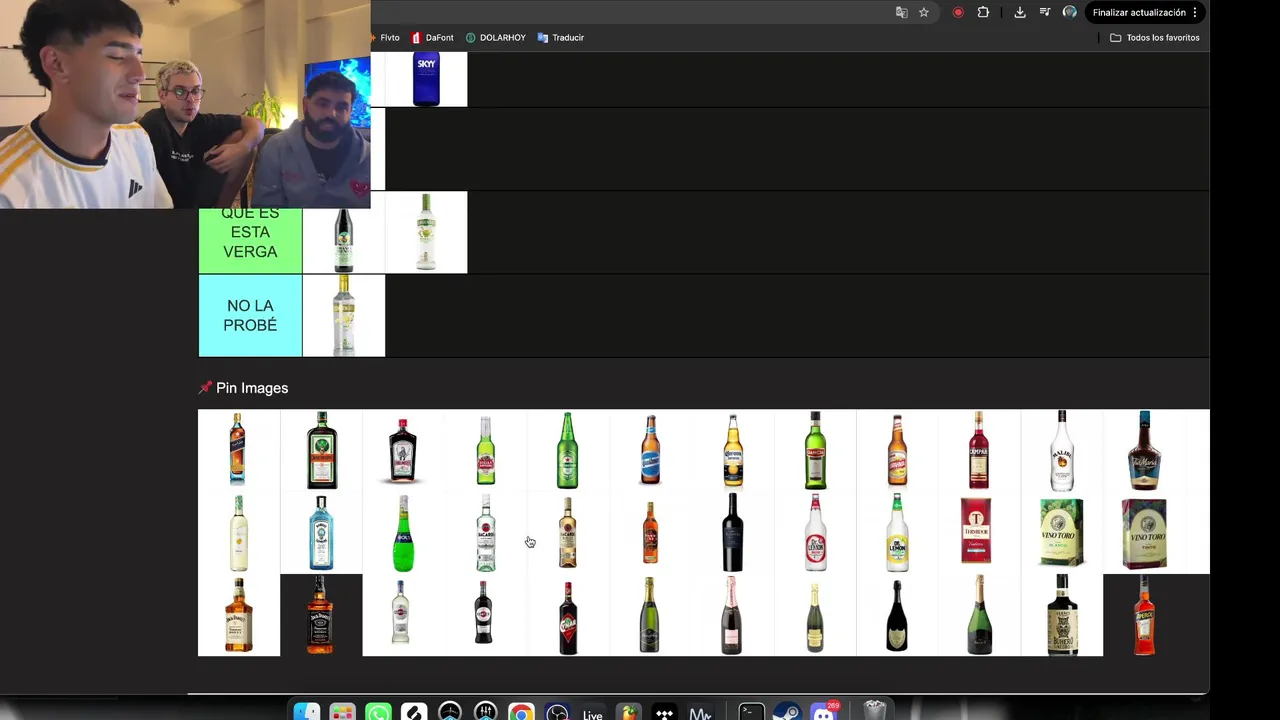Click the clear Bacardi white rum bottle

[x=486, y=533]
